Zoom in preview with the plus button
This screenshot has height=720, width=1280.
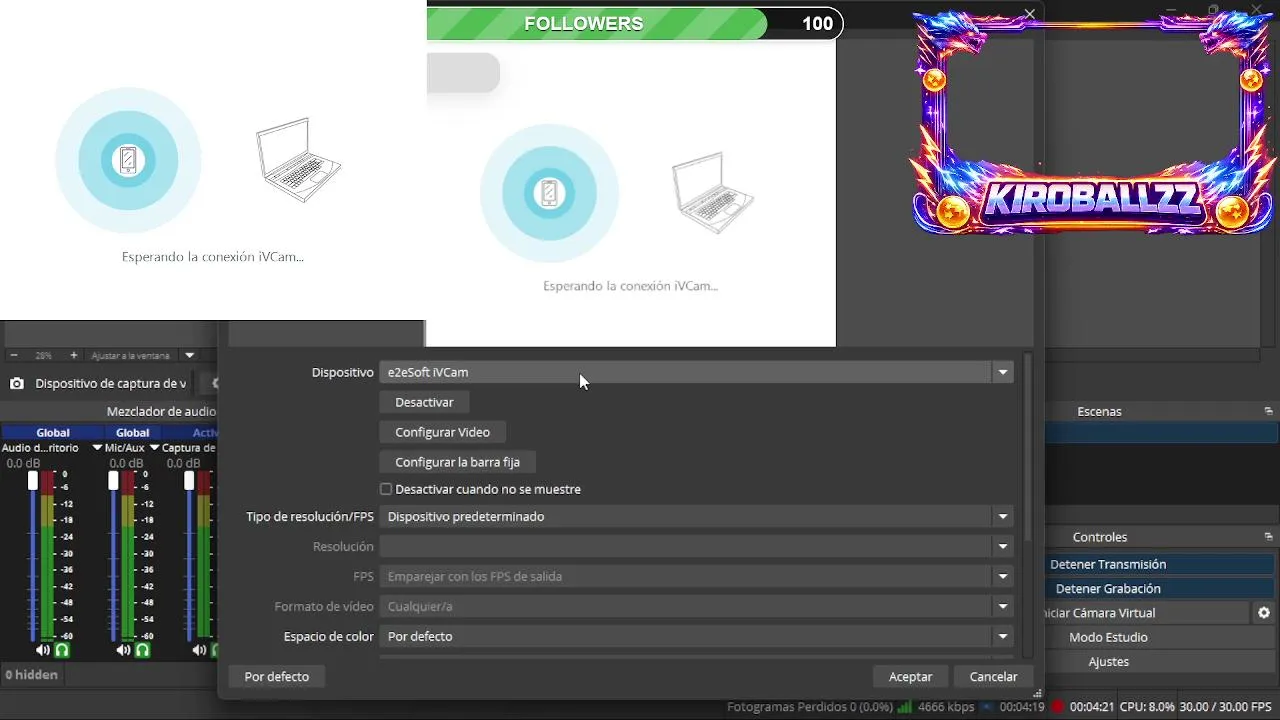73,355
